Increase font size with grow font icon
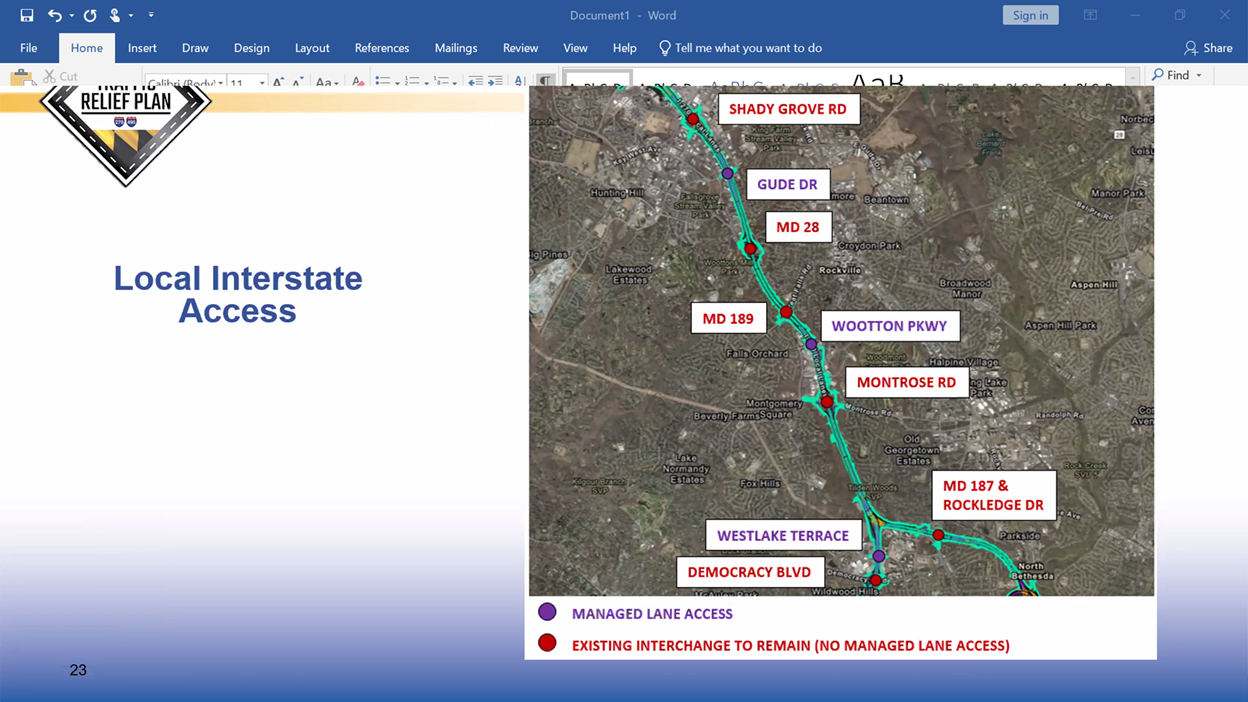Image resolution: width=1248 pixels, height=702 pixels. [278, 82]
